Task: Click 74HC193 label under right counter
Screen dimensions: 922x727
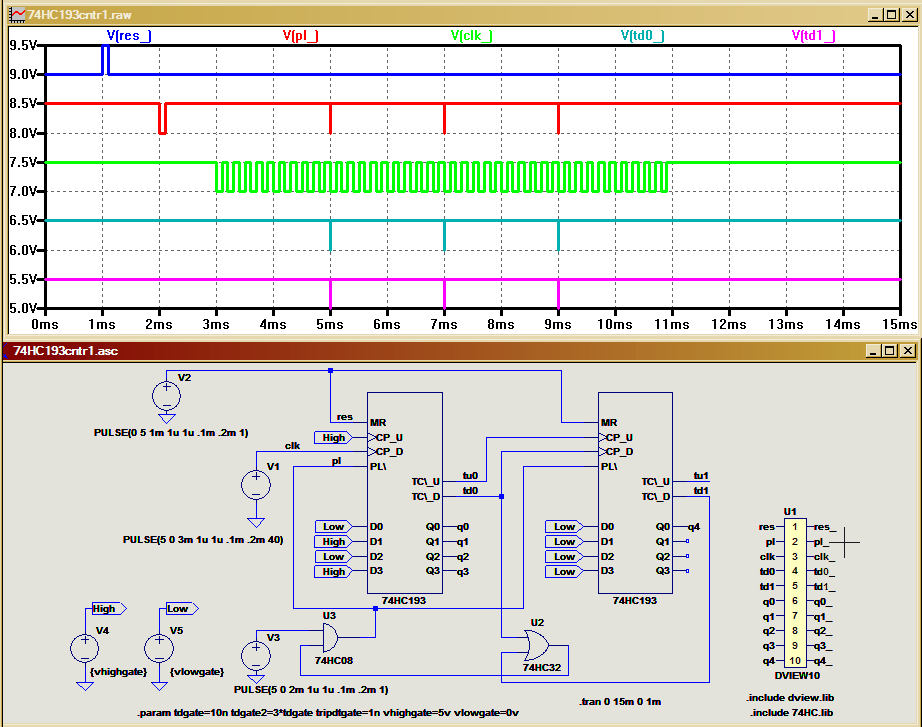Action: coord(634,601)
